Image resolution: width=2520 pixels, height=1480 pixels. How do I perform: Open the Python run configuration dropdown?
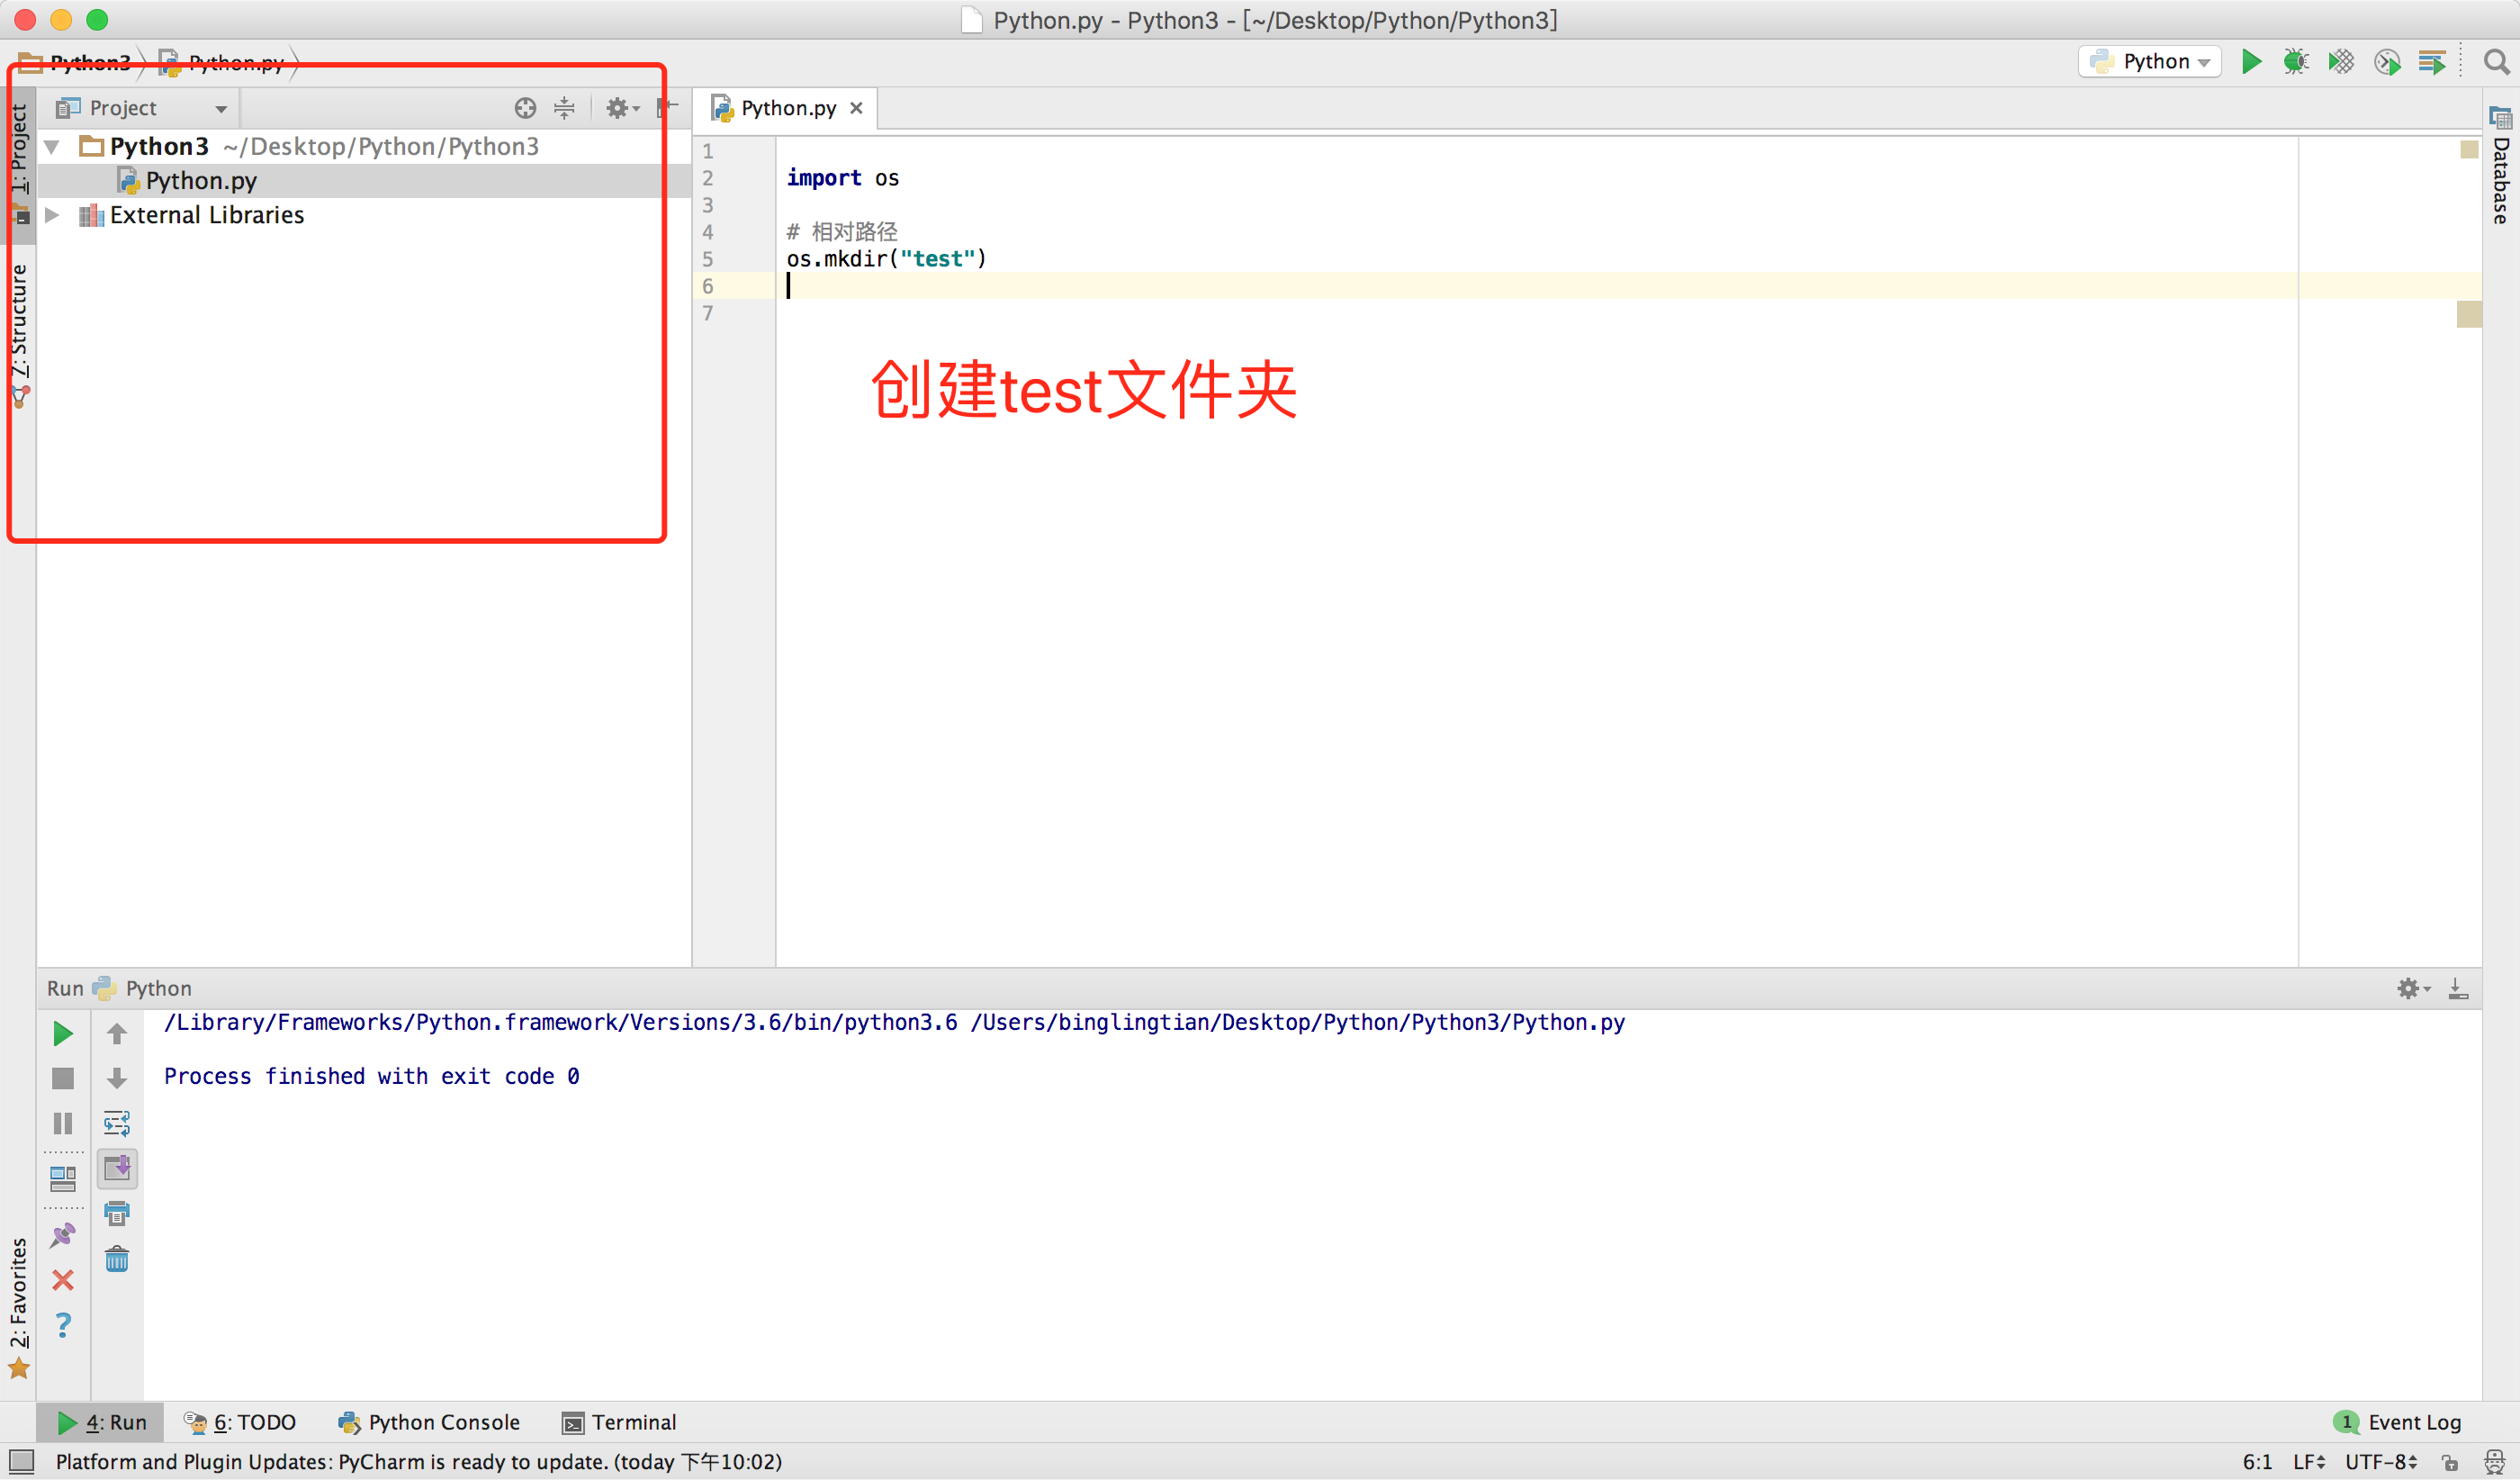tap(2150, 62)
